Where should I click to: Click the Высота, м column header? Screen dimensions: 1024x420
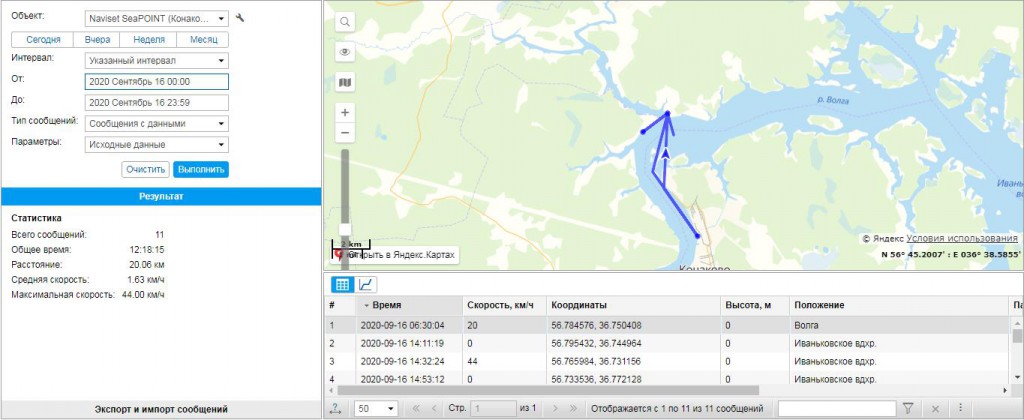[755, 305]
